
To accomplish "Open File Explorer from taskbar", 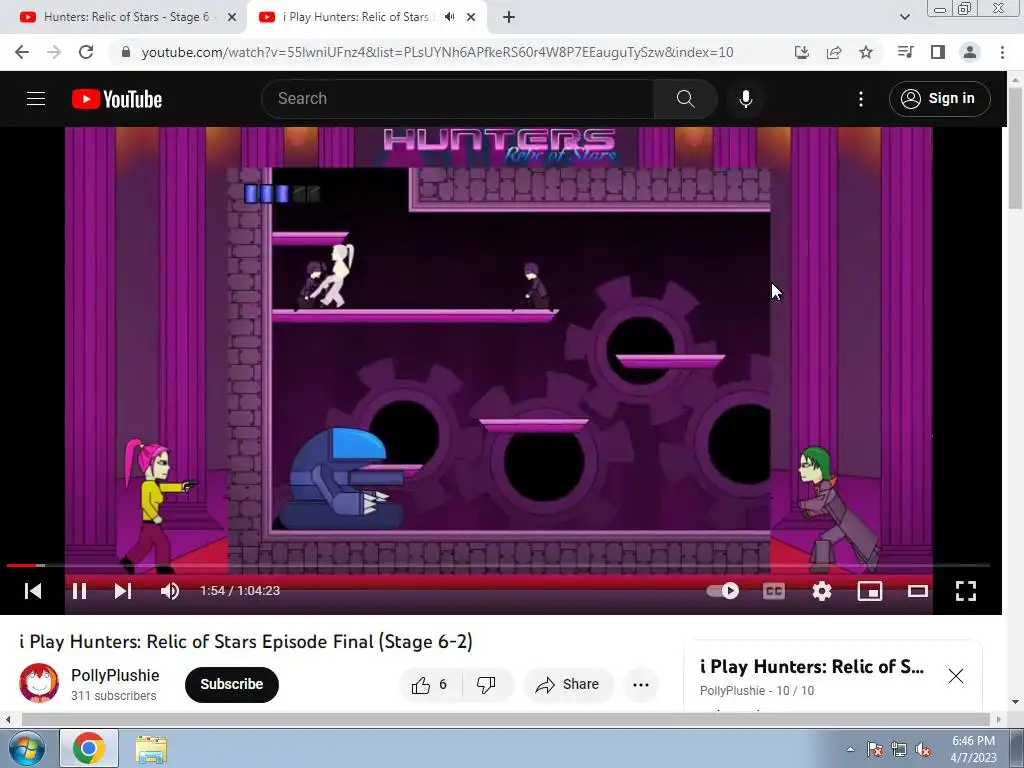I will pos(151,748).
